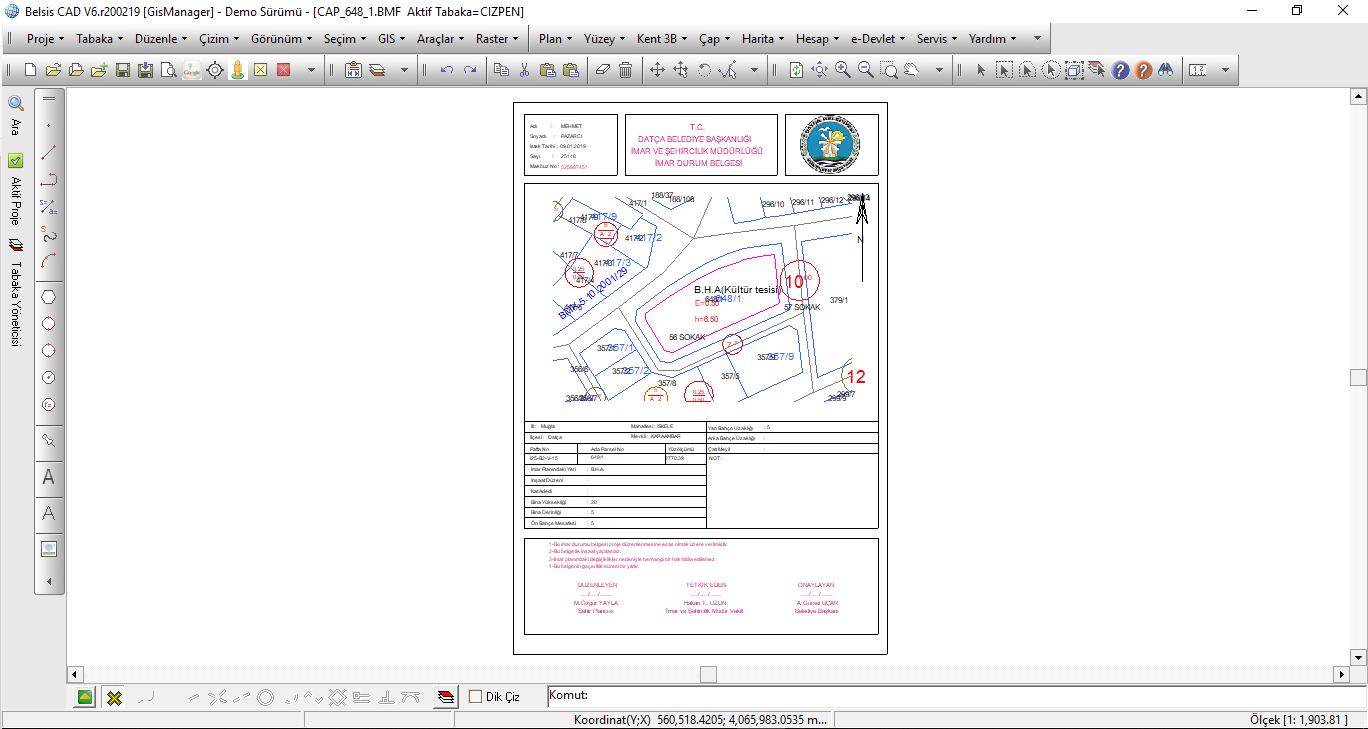This screenshot has width=1368, height=729.
Task: Open the Harita menu
Action: pyautogui.click(x=763, y=39)
